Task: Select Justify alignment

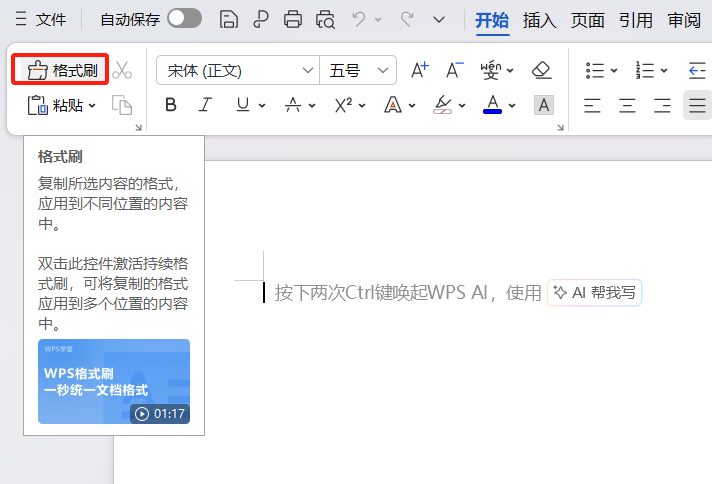Action: pos(697,105)
